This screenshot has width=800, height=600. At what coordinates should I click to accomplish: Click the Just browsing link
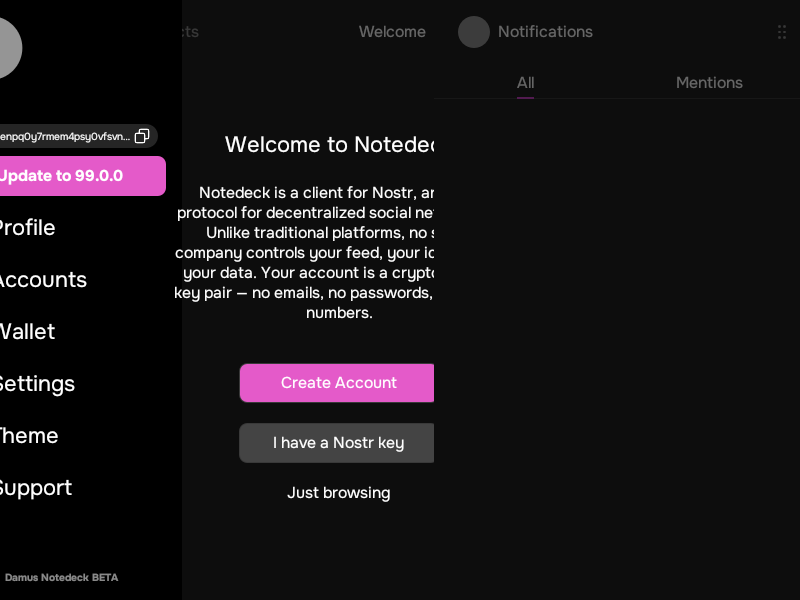[338, 493]
